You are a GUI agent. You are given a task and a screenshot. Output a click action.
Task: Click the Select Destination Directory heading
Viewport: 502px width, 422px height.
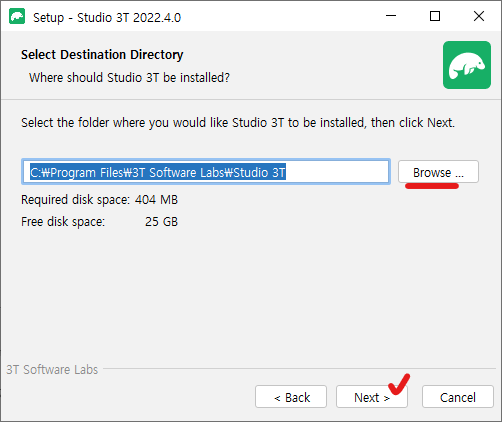click(x=102, y=55)
